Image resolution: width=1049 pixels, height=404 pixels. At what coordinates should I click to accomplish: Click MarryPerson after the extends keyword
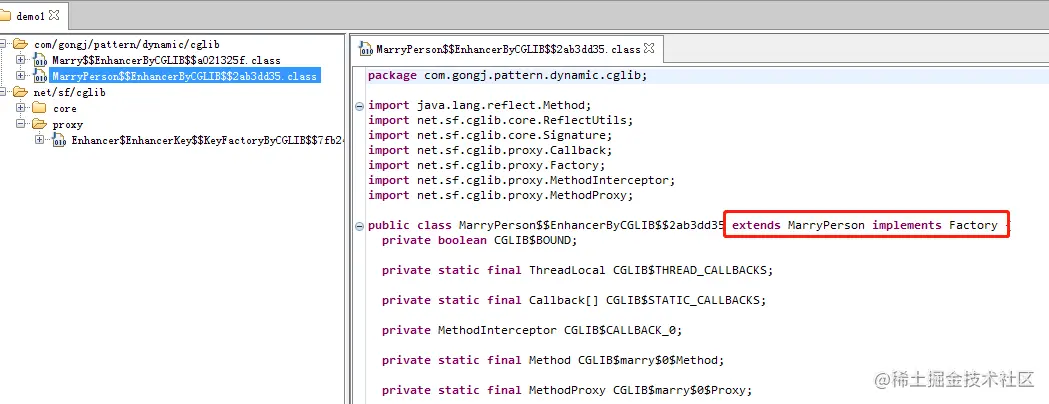[x=826, y=225]
